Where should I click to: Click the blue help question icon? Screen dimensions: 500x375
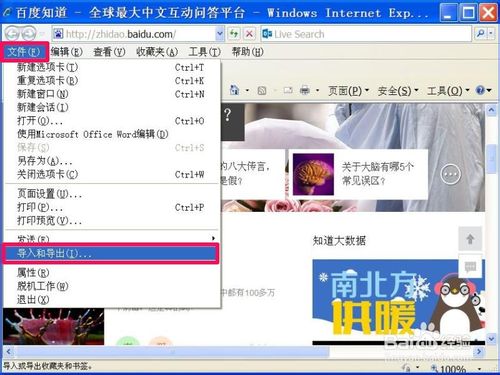[x=480, y=90]
